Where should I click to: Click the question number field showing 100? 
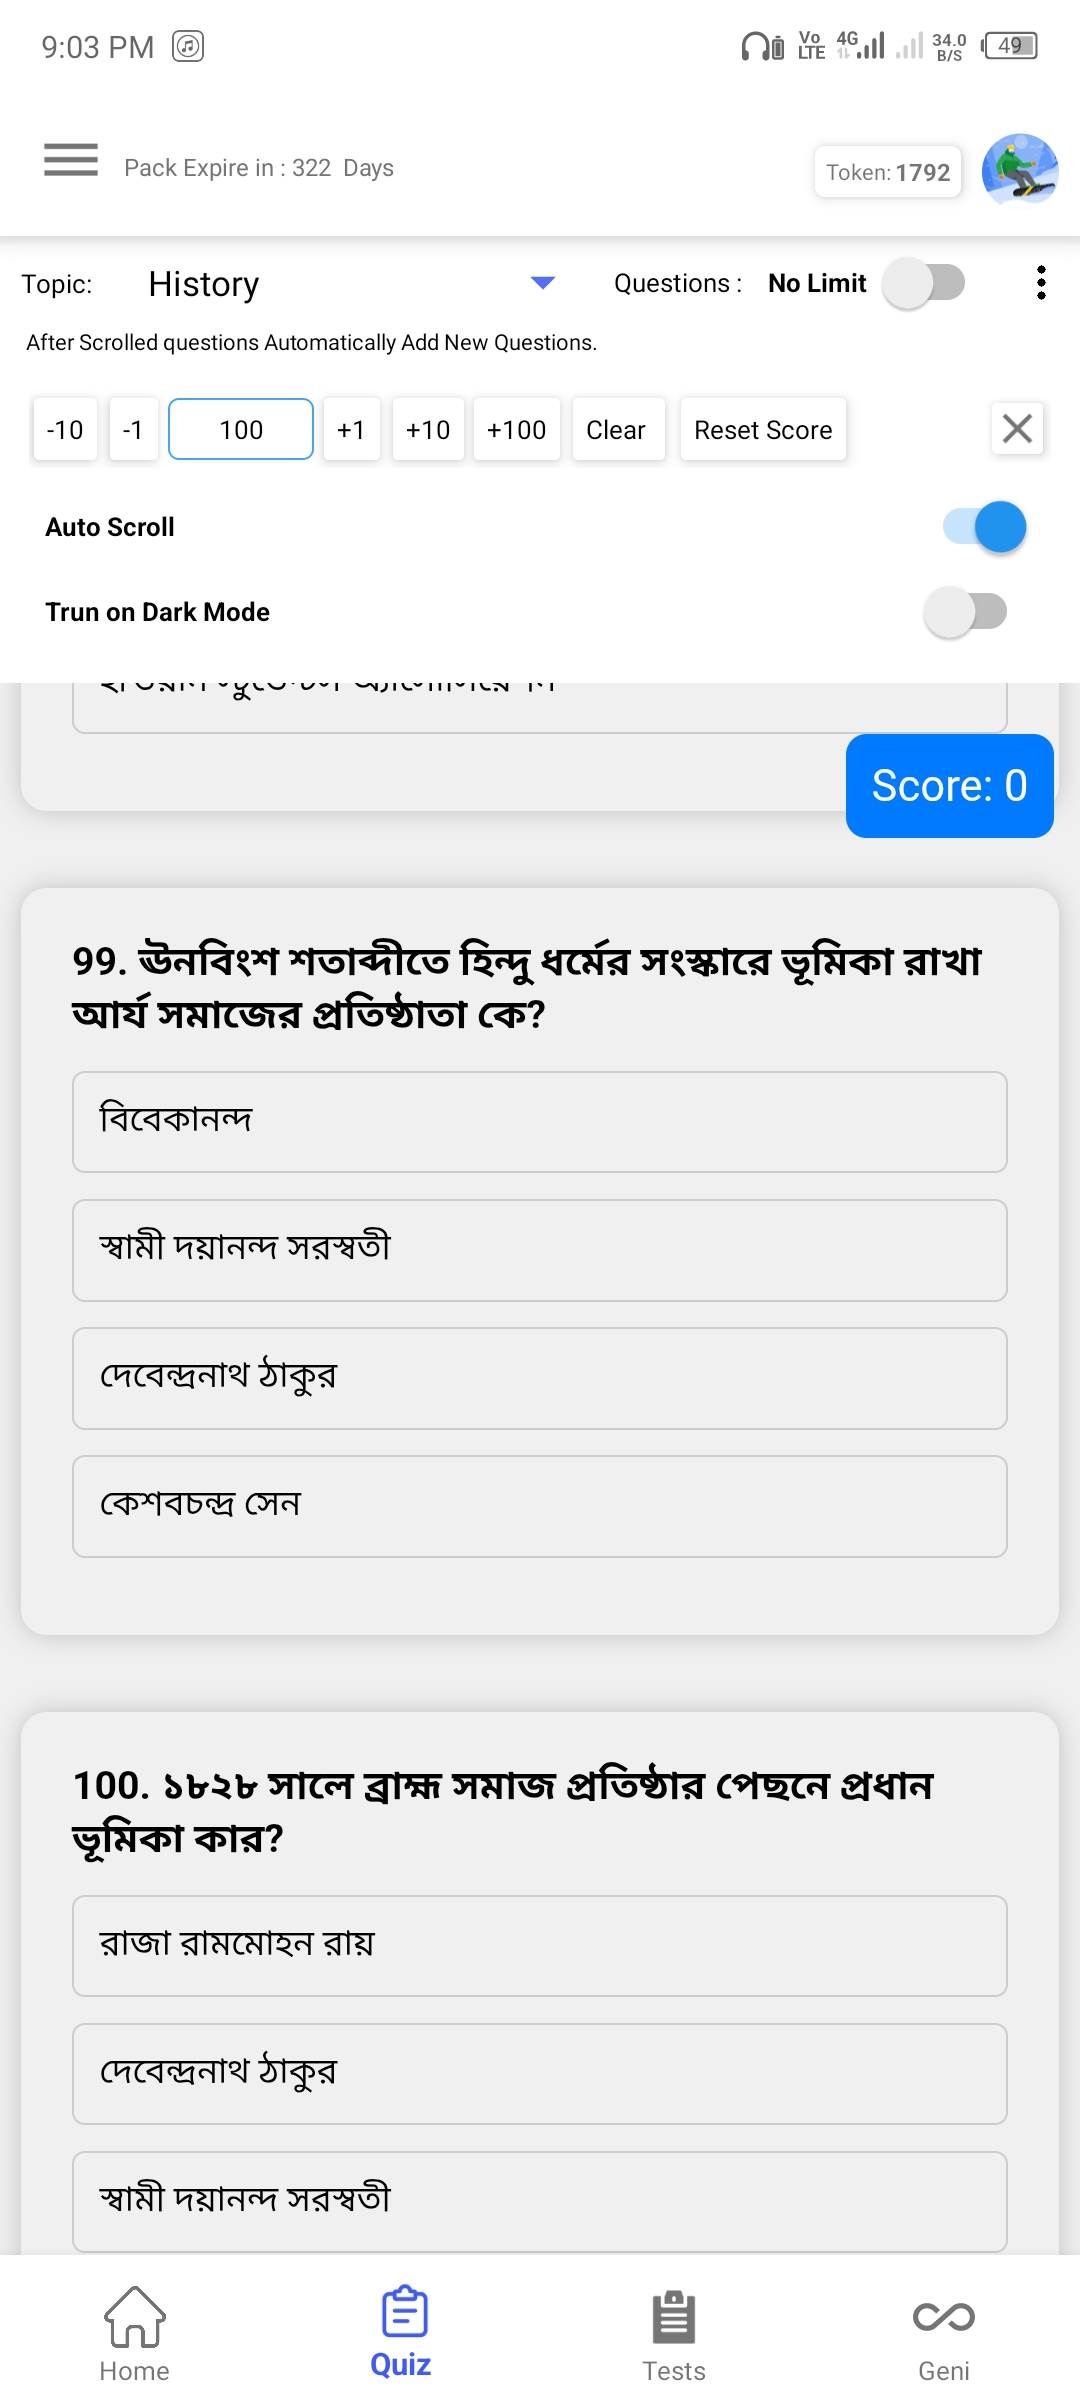pos(241,430)
